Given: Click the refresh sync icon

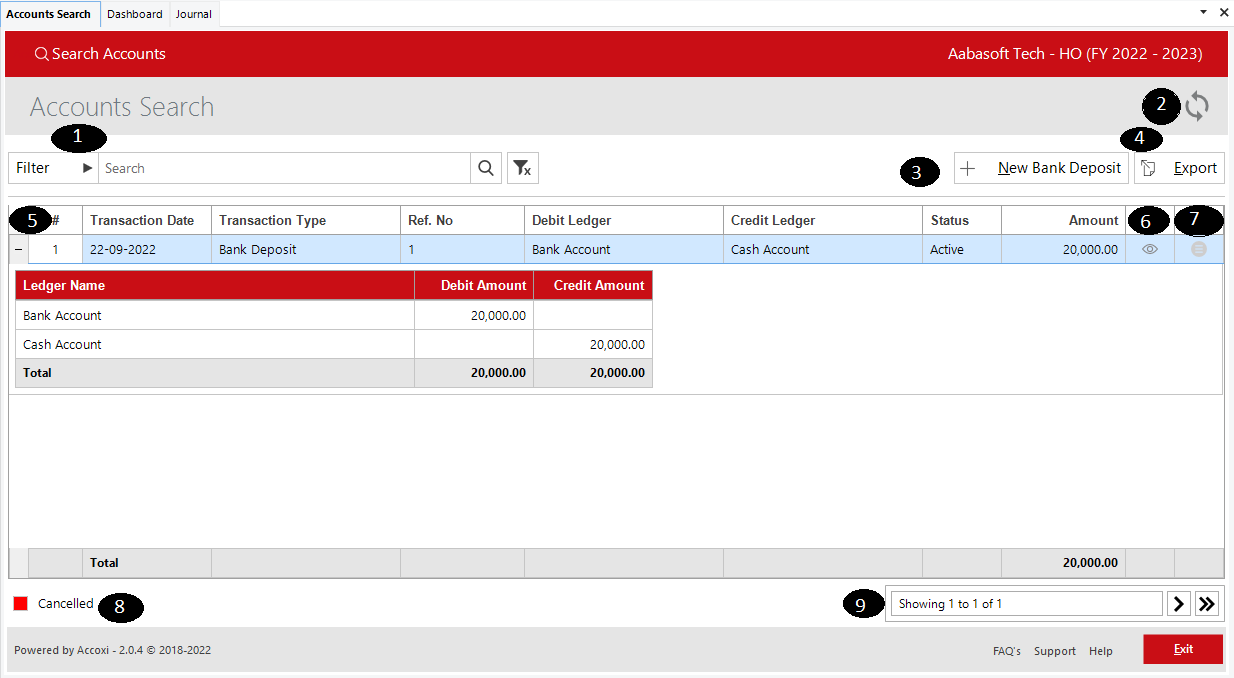Looking at the screenshot, I should (x=1197, y=106).
